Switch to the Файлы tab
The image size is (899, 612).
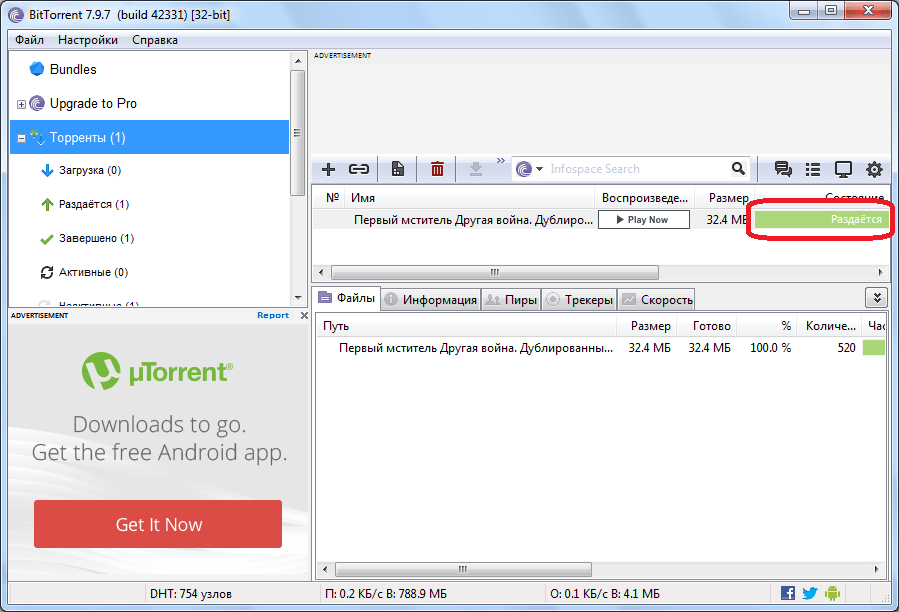pyautogui.click(x=347, y=298)
